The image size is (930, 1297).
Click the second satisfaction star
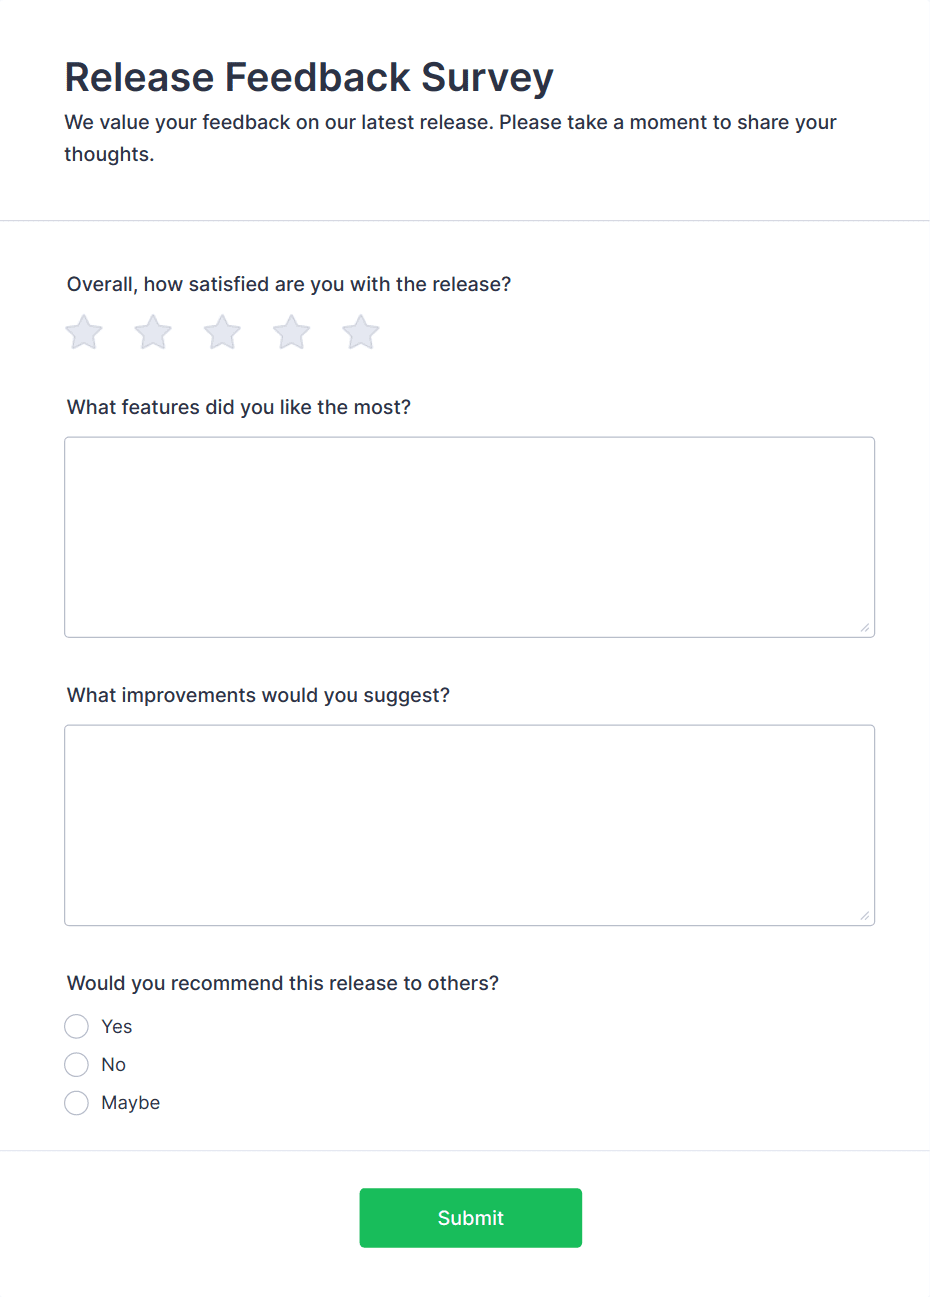coord(153,333)
